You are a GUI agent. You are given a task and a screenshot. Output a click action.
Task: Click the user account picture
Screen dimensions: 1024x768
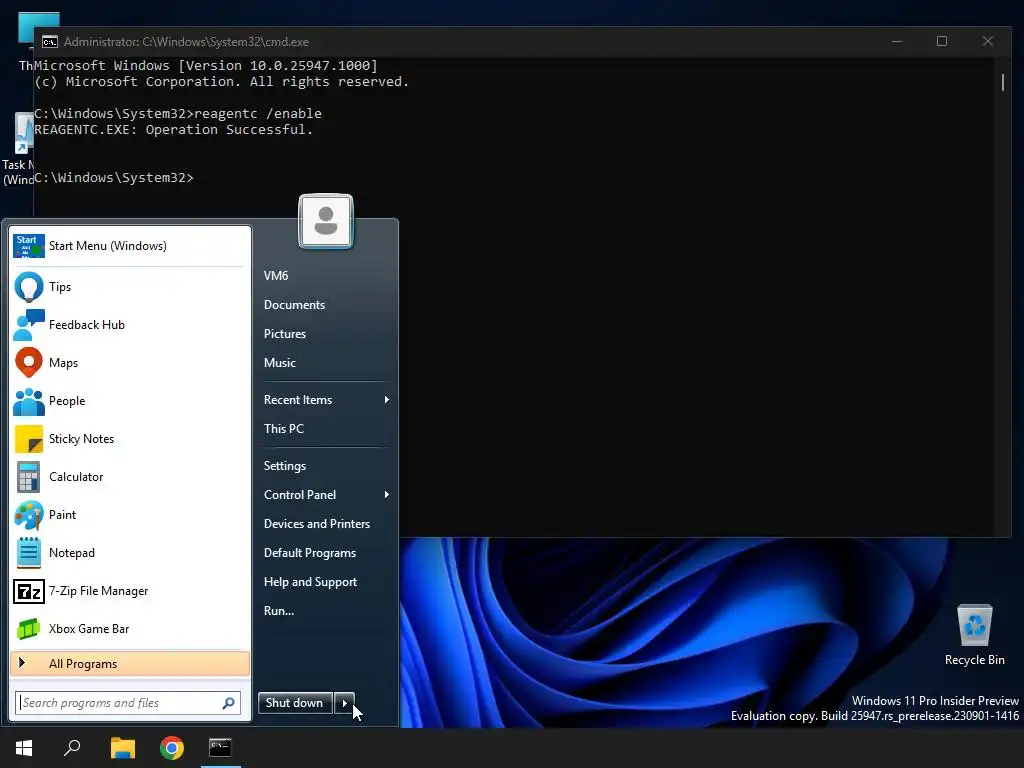pos(326,221)
